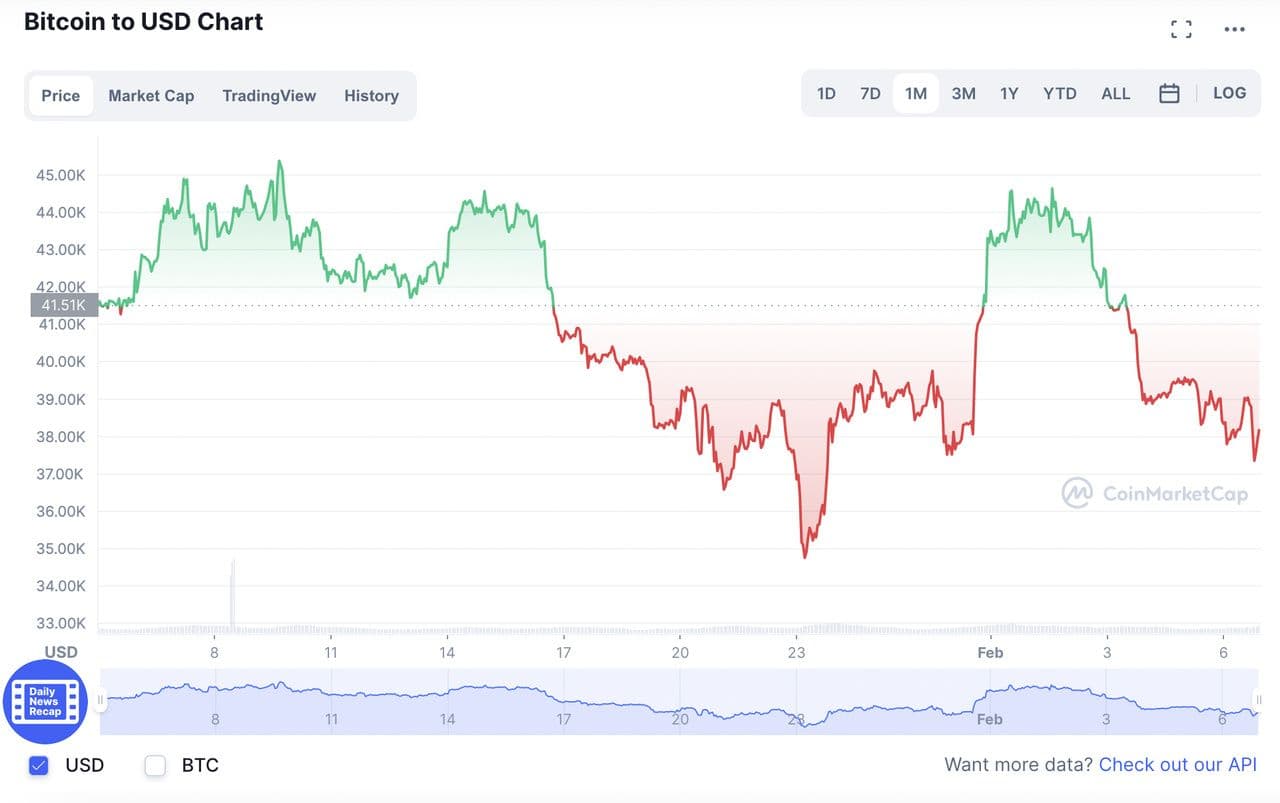1280x803 pixels.
Task: Click the CoinMarketCap watermark logo
Action: (x=1155, y=492)
